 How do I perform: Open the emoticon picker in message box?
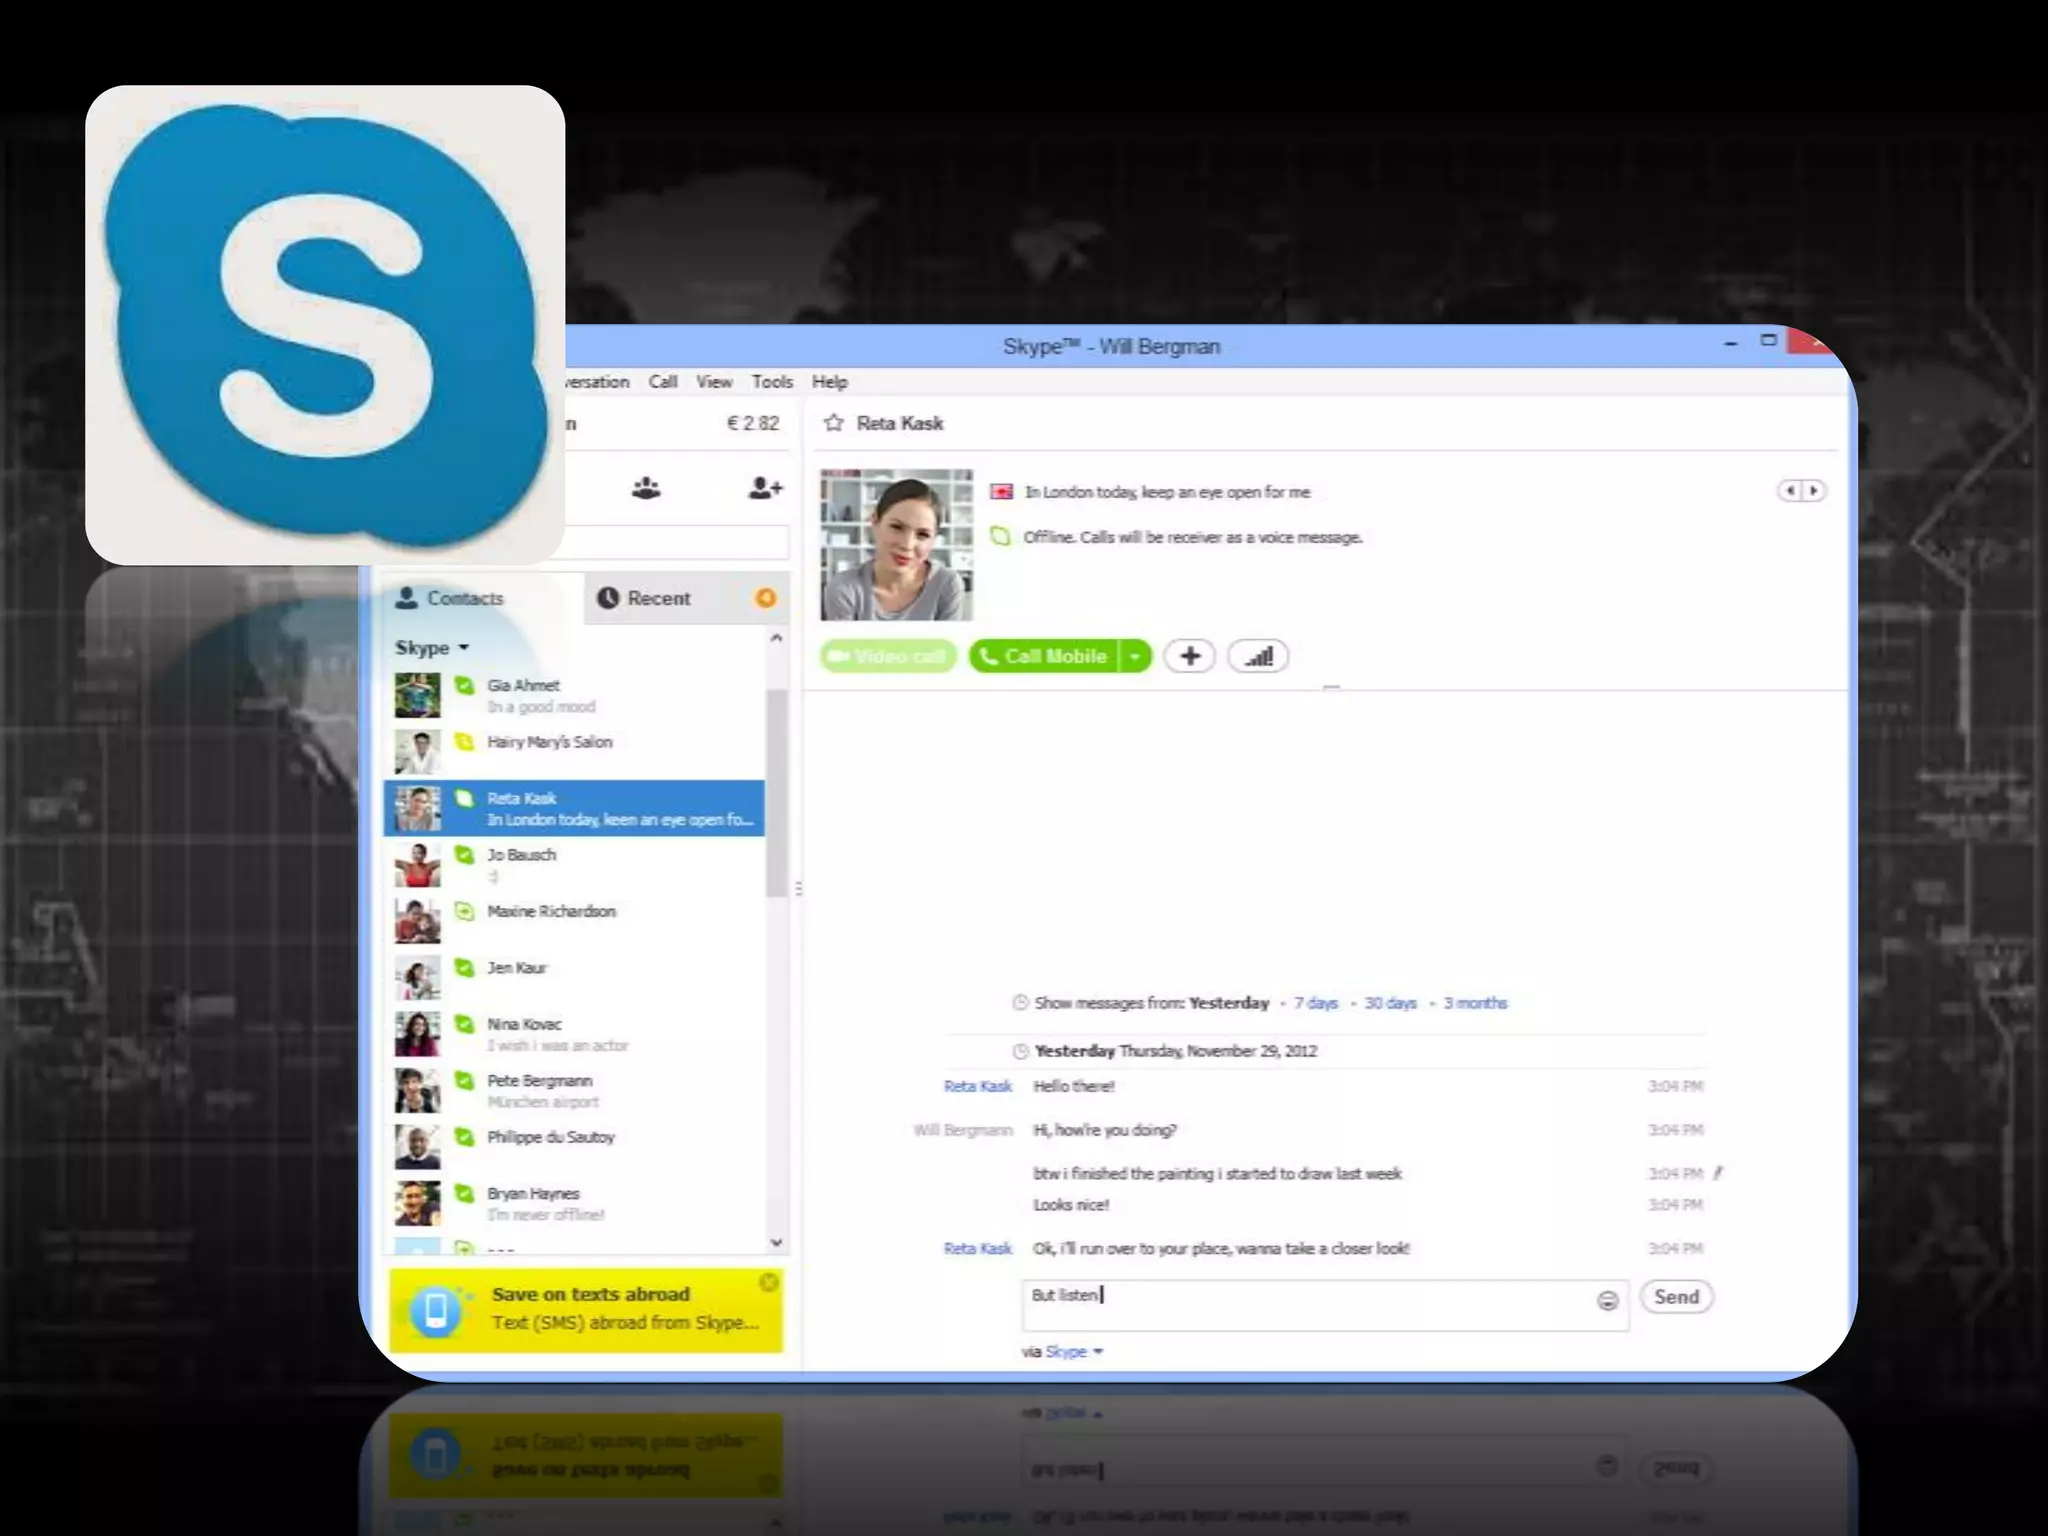coord(1607,1300)
